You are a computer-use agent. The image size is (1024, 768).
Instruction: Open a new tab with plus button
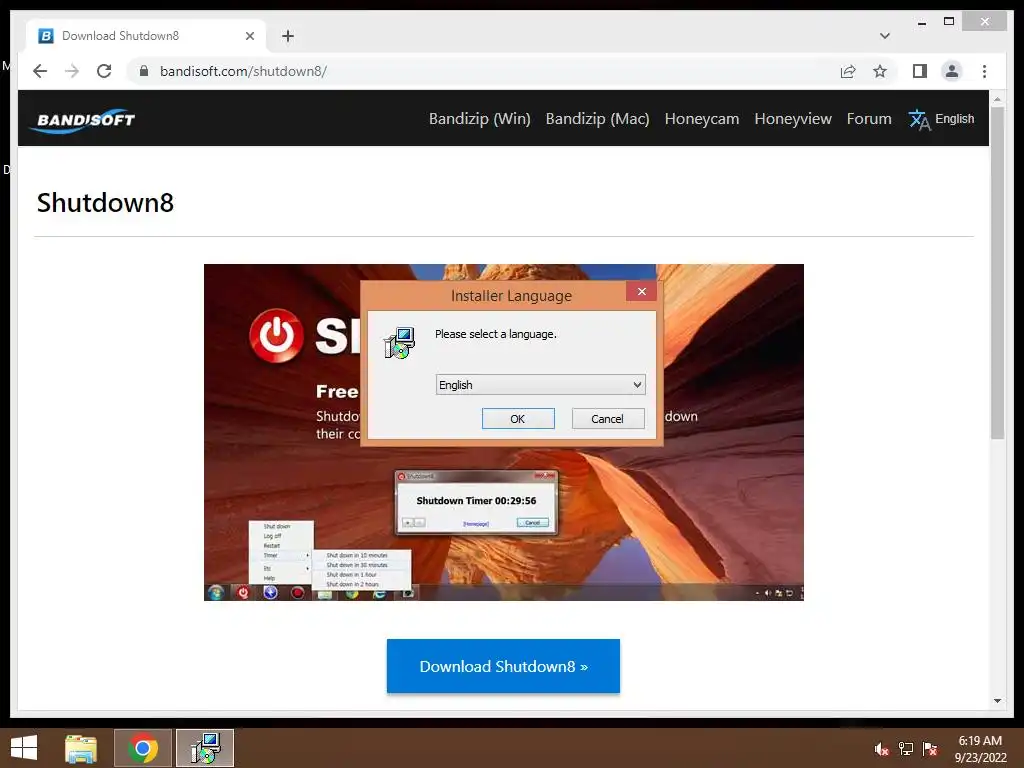pos(288,36)
